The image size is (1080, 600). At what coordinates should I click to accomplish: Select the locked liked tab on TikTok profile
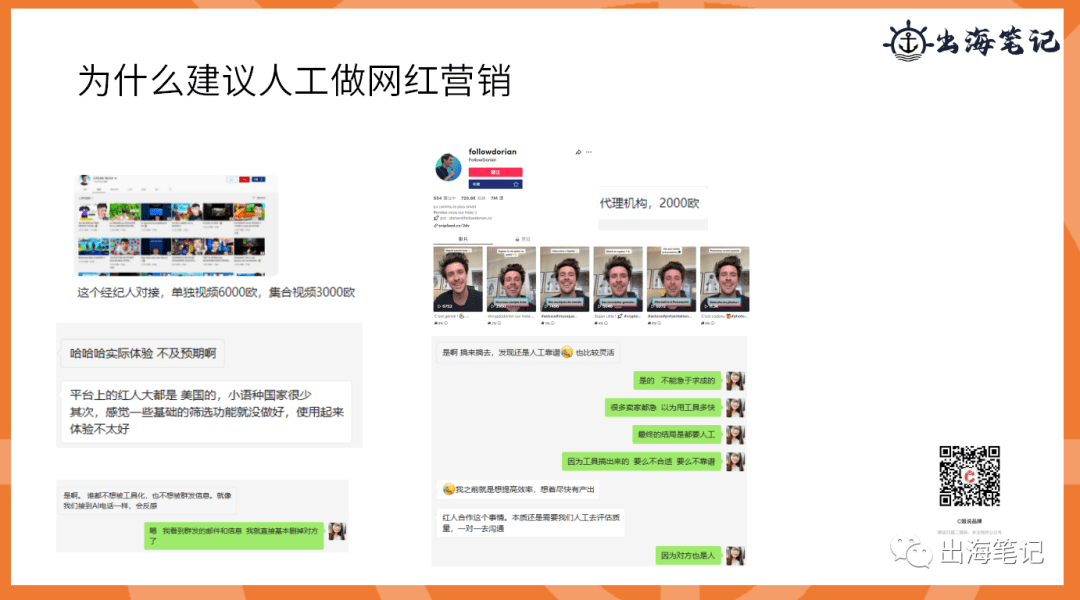(x=522, y=239)
